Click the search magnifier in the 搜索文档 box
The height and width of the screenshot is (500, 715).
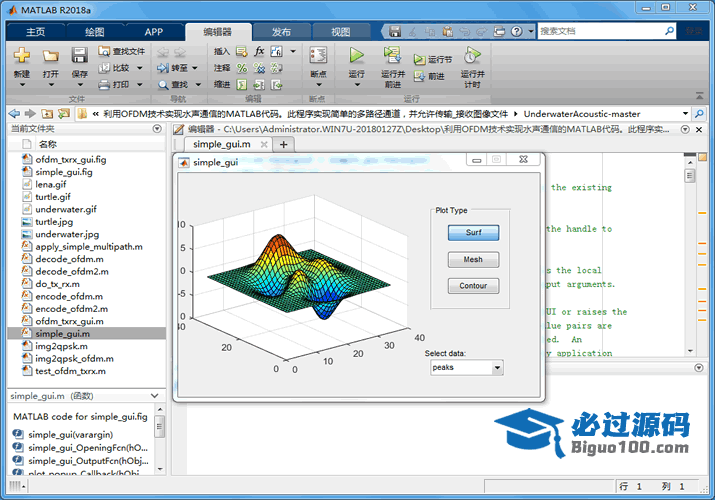pos(669,31)
